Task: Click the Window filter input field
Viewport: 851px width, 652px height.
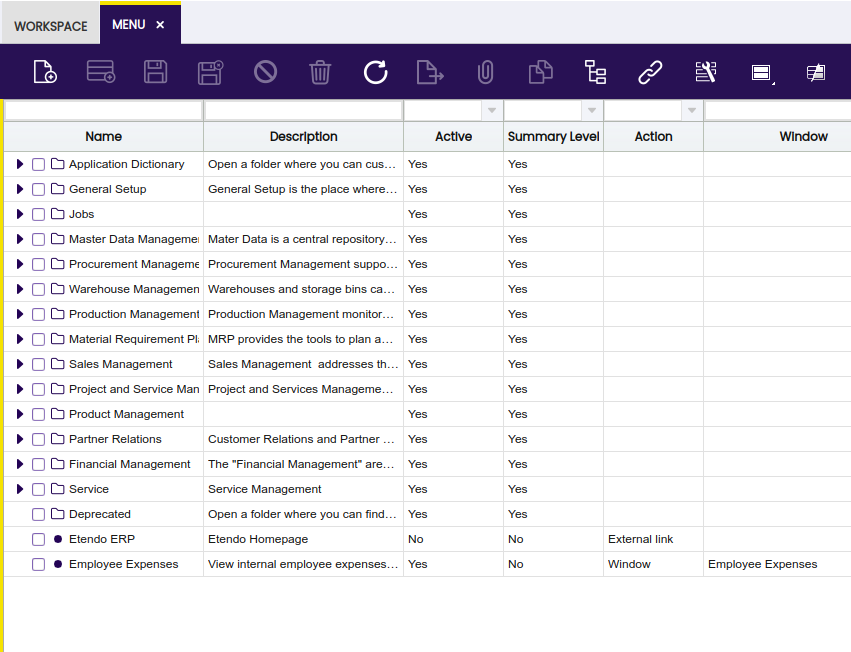Action: [x=778, y=111]
